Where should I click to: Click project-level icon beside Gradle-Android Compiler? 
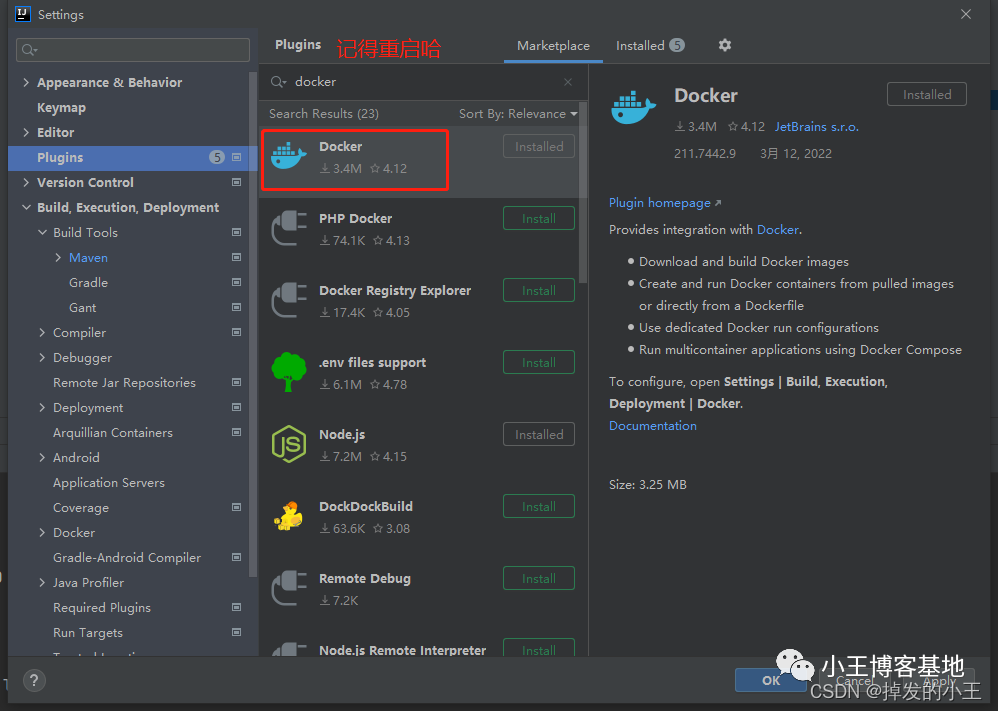tap(236, 557)
